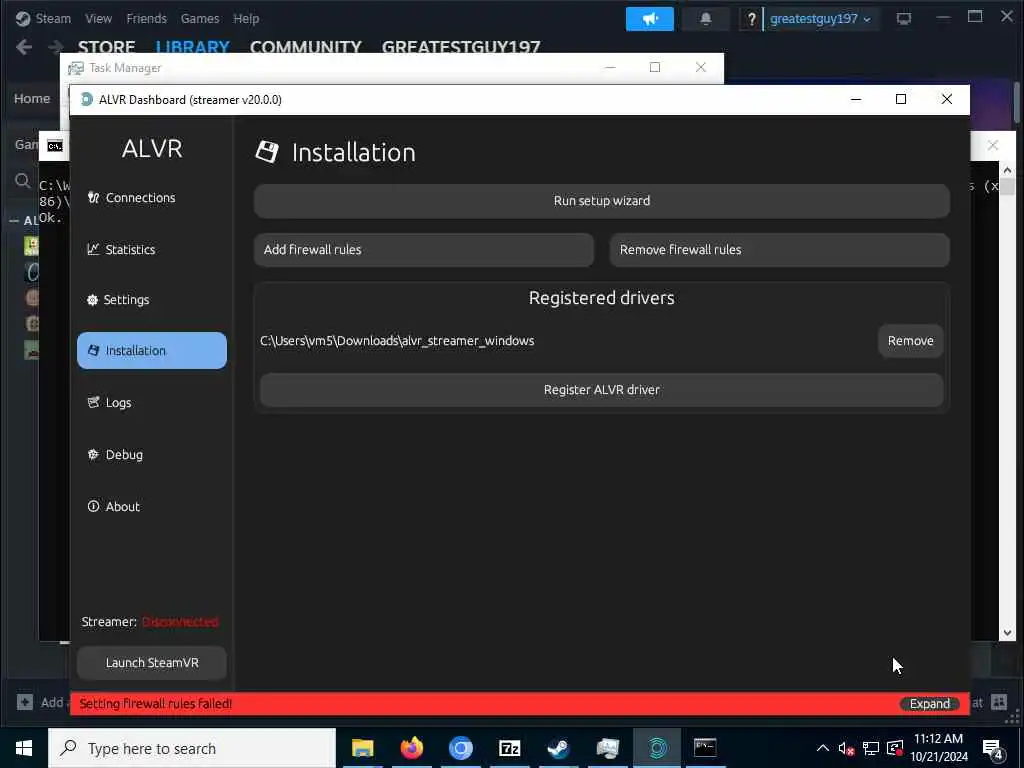The width and height of the screenshot is (1024, 768).
Task: Click Remove firewall rules button
Action: pyautogui.click(x=779, y=249)
